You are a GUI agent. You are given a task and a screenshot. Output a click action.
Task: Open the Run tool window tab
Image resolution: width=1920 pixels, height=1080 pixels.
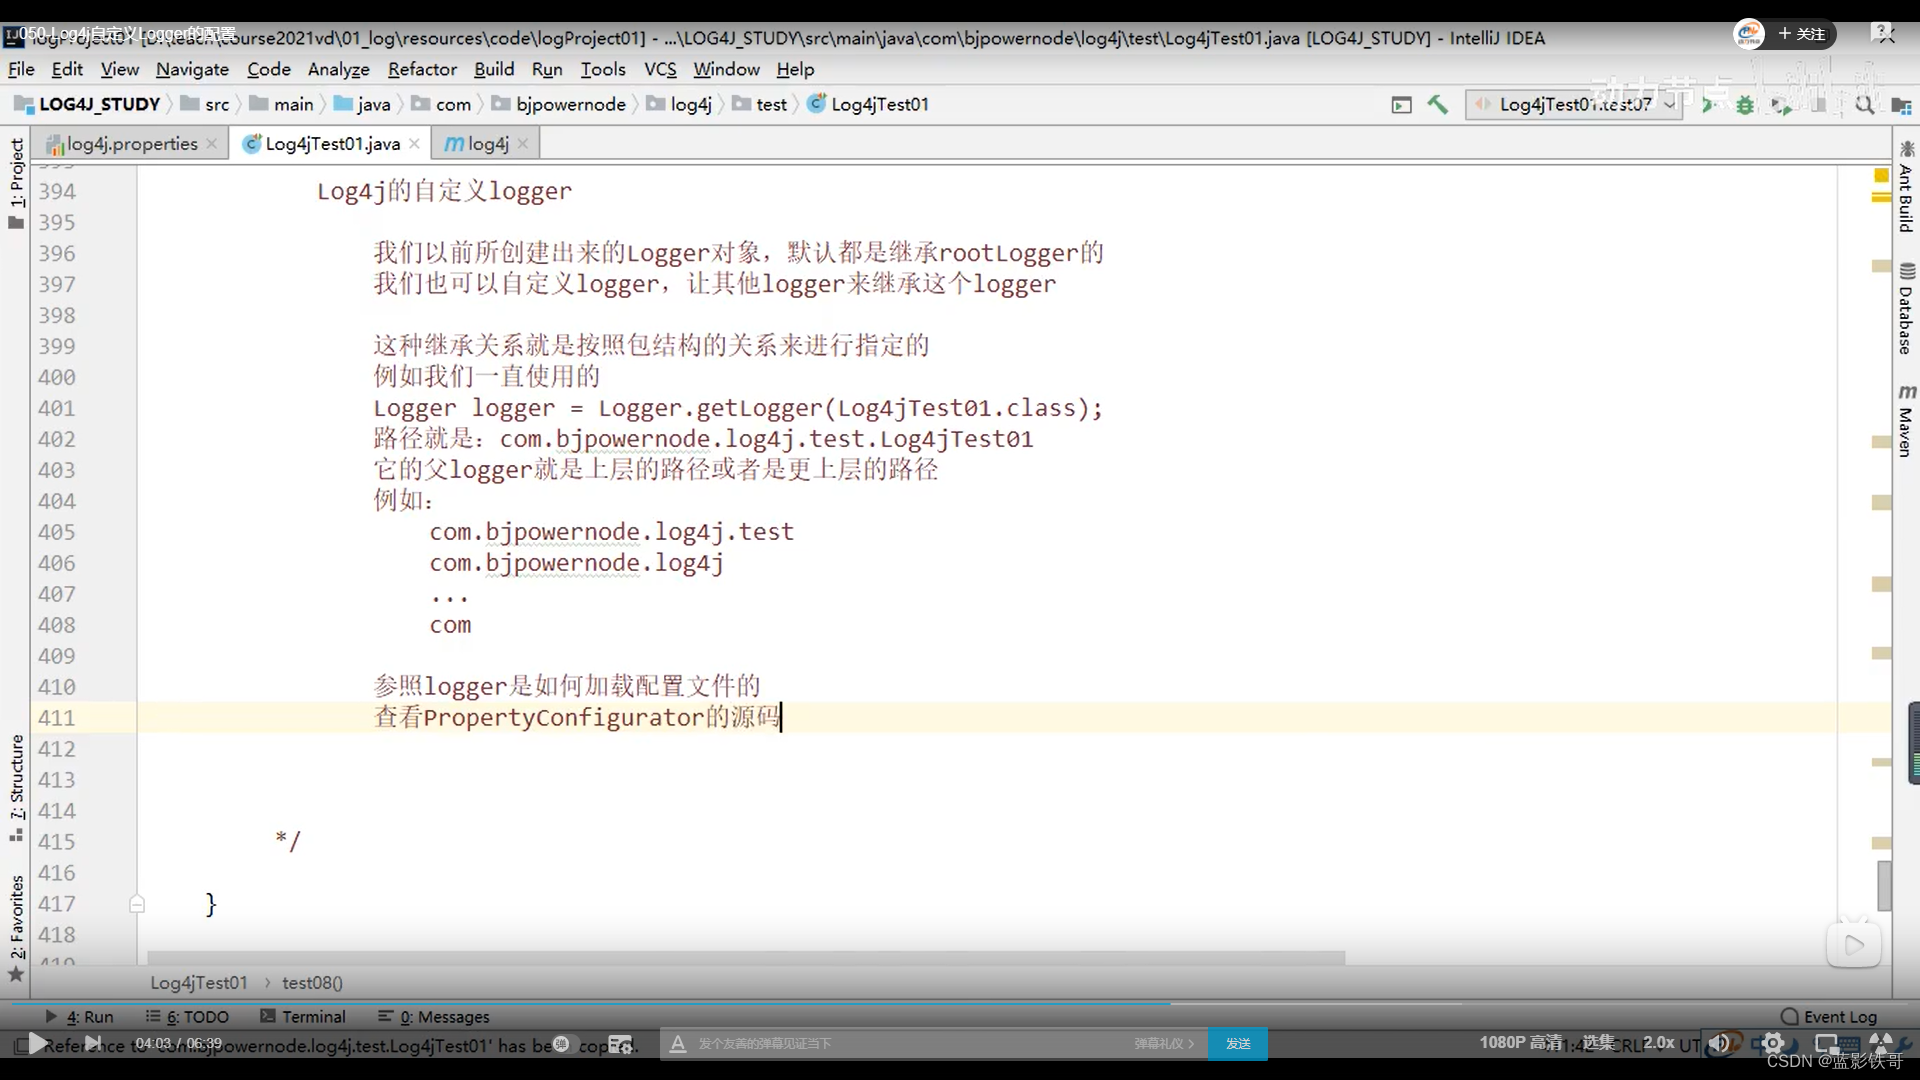point(80,1016)
